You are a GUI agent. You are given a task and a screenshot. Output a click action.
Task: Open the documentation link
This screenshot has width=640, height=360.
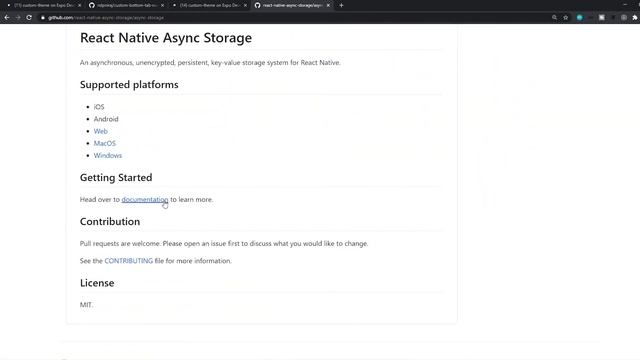point(145,199)
